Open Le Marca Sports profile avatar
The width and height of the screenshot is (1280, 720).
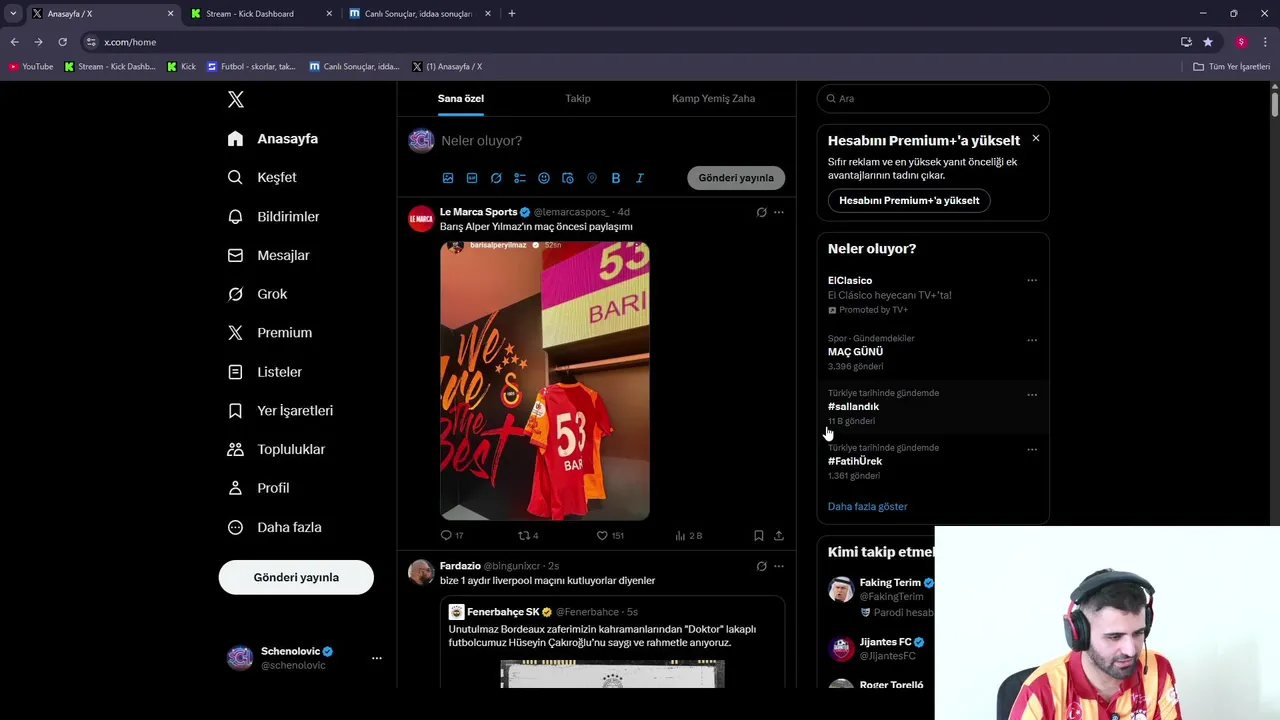421,219
